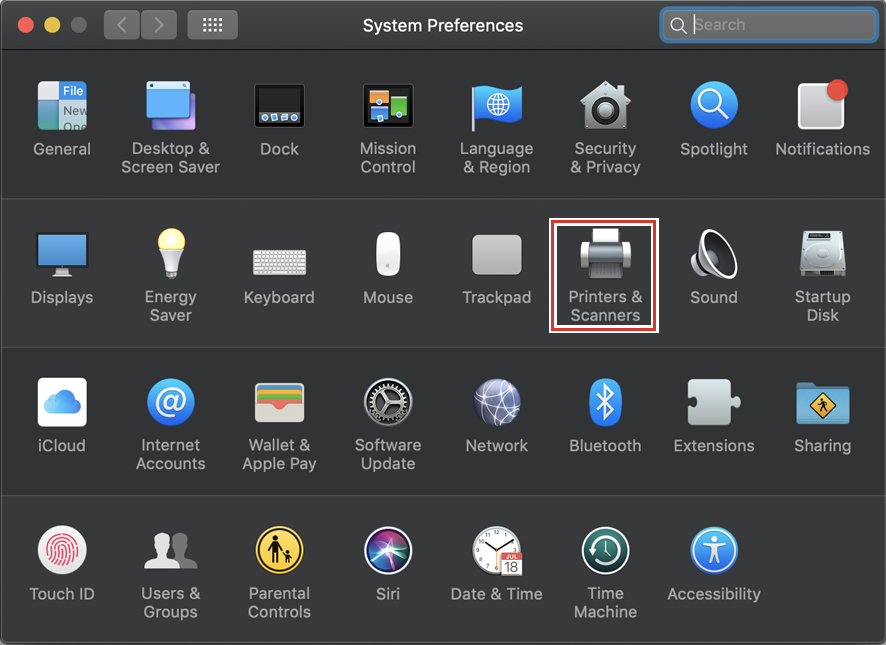Click the back navigation arrow
The height and width of the screenshot is (645, 886).
click(x=121, y=24)
